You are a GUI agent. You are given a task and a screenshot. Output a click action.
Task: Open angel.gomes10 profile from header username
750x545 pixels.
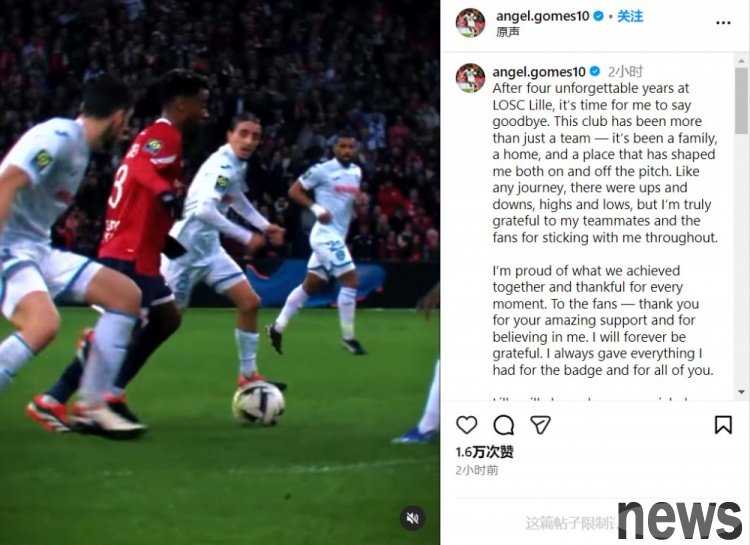[x=542, y=16]
